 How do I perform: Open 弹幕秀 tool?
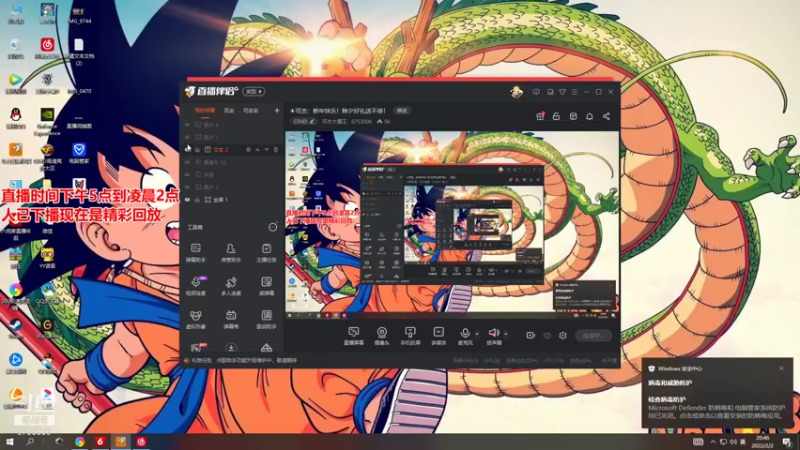(x=231, y=319)
